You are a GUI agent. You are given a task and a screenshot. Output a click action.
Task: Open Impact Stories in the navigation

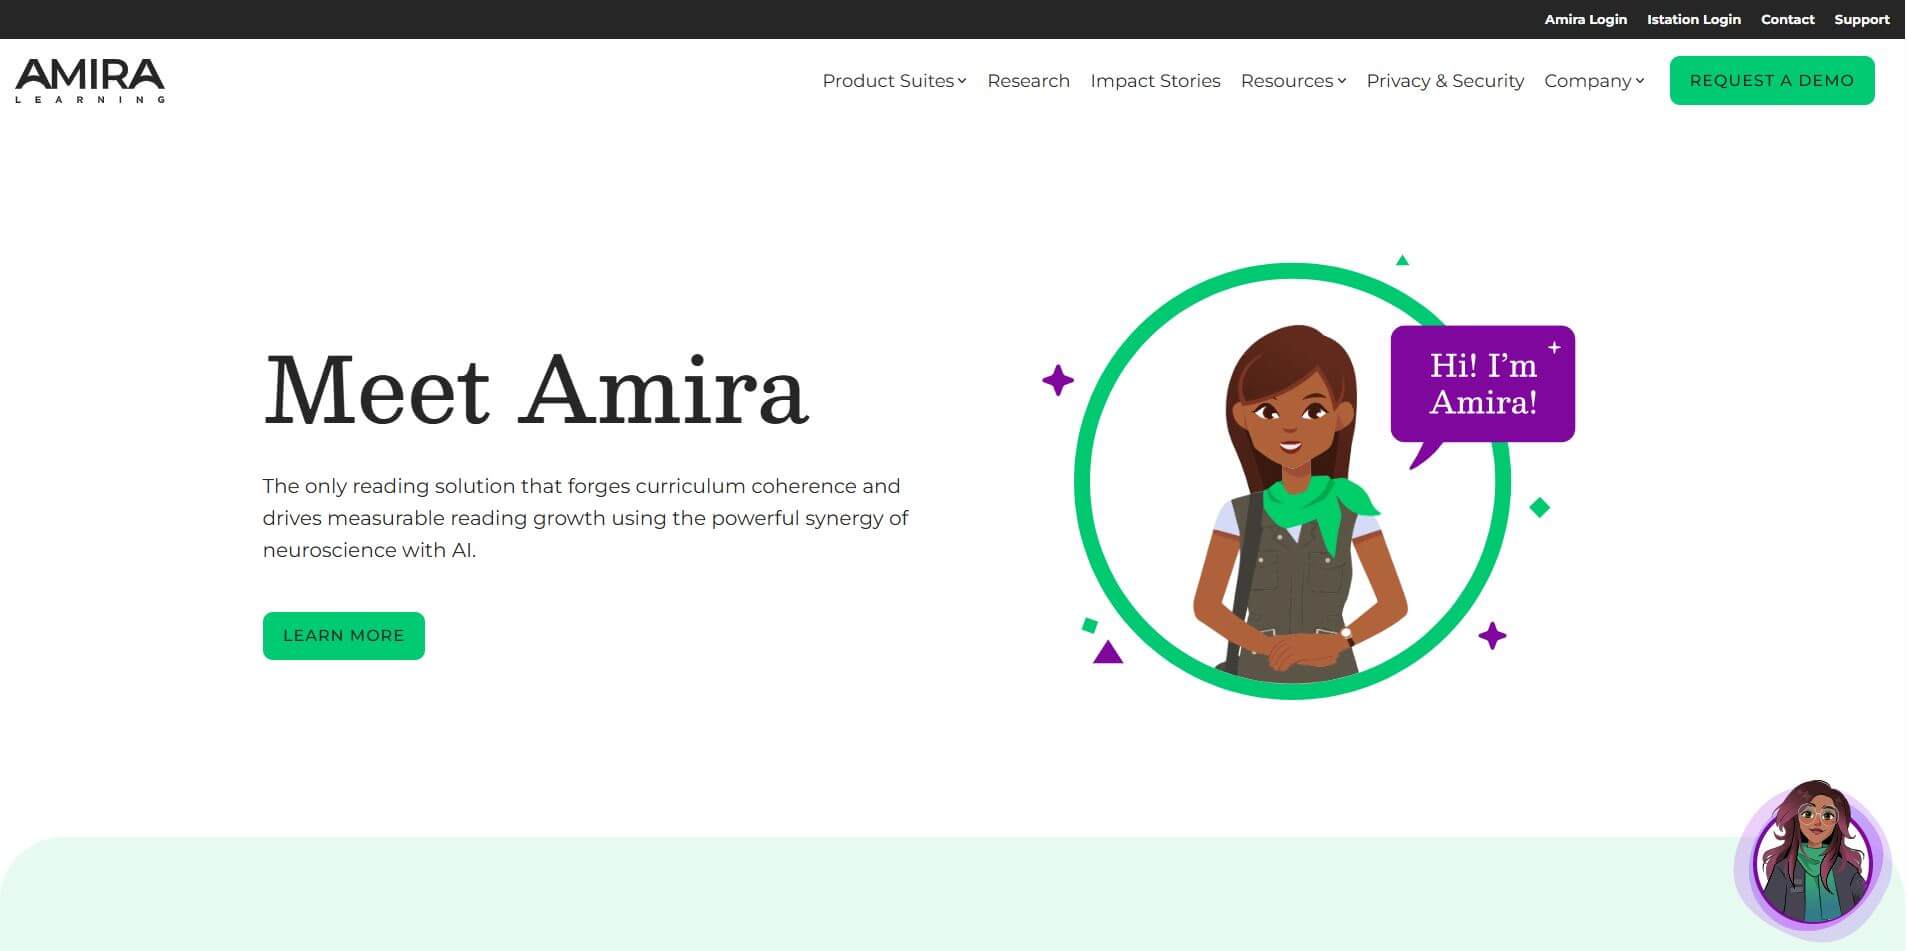(1155, 81)
